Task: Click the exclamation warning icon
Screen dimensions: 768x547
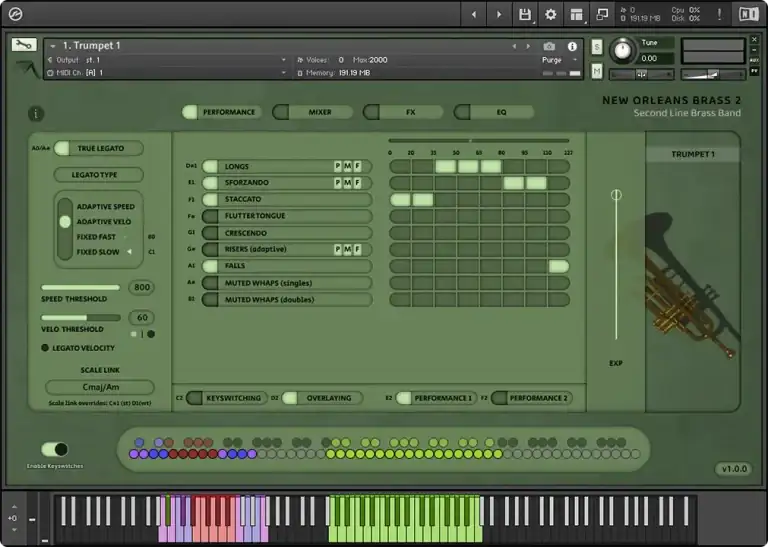Action: point(719,14)
